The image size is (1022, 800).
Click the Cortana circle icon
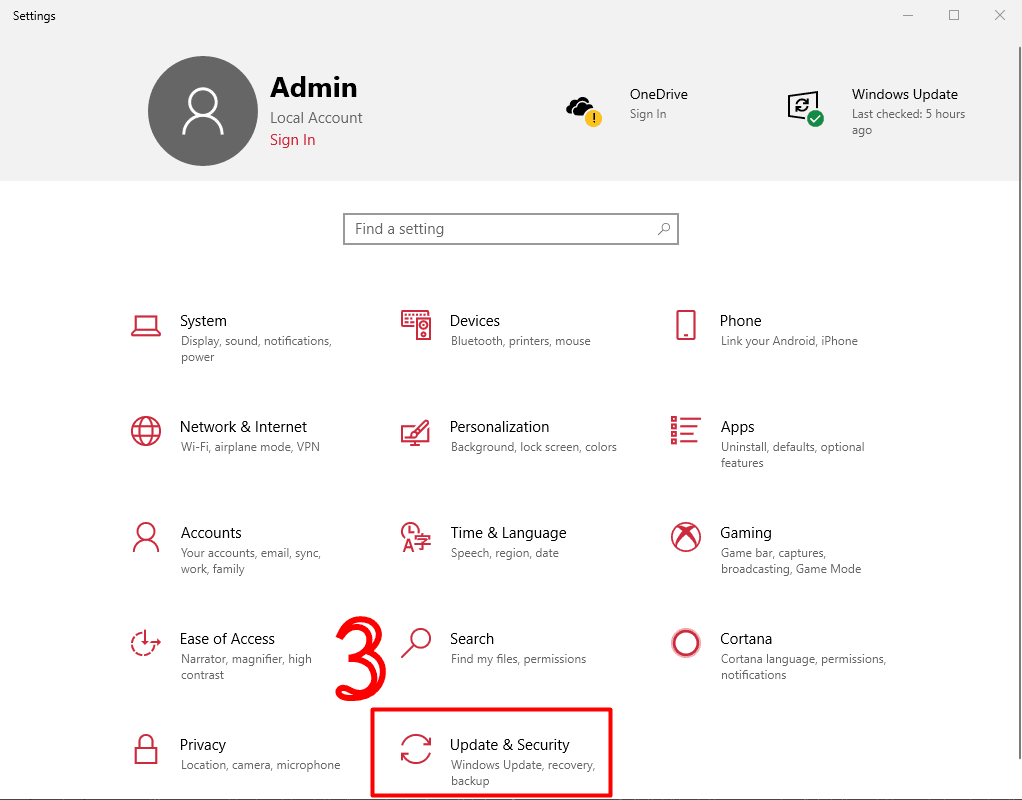point(686,643)
